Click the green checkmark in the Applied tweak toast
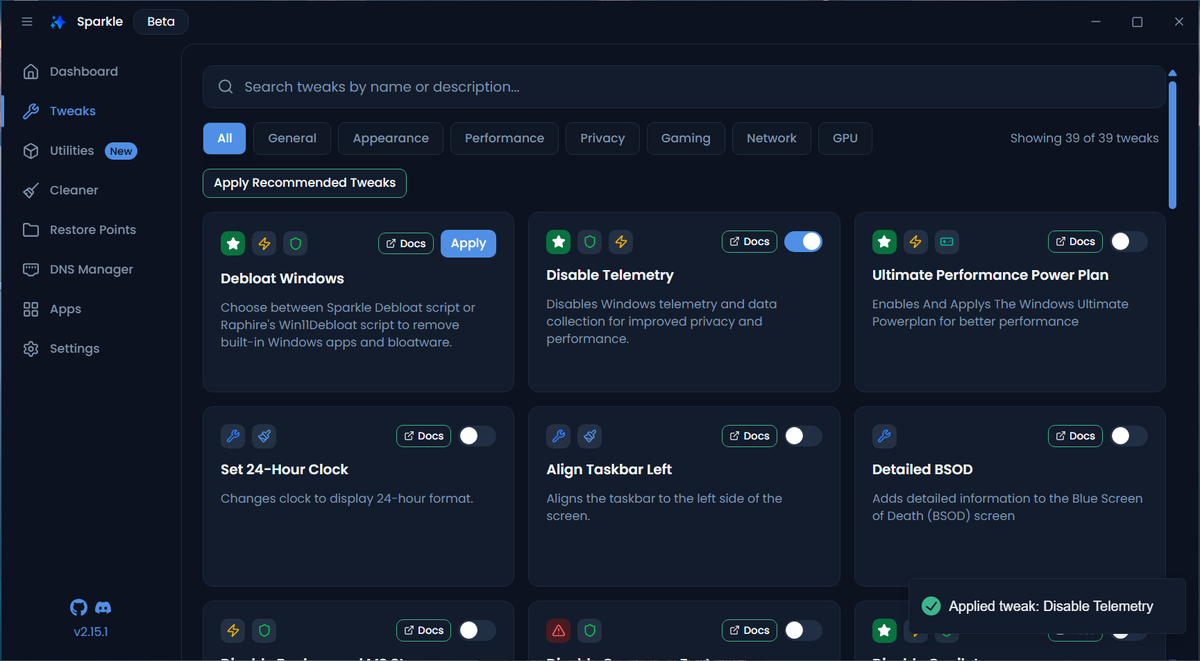This screenshot has width=1200, height=661. (931, 606)
